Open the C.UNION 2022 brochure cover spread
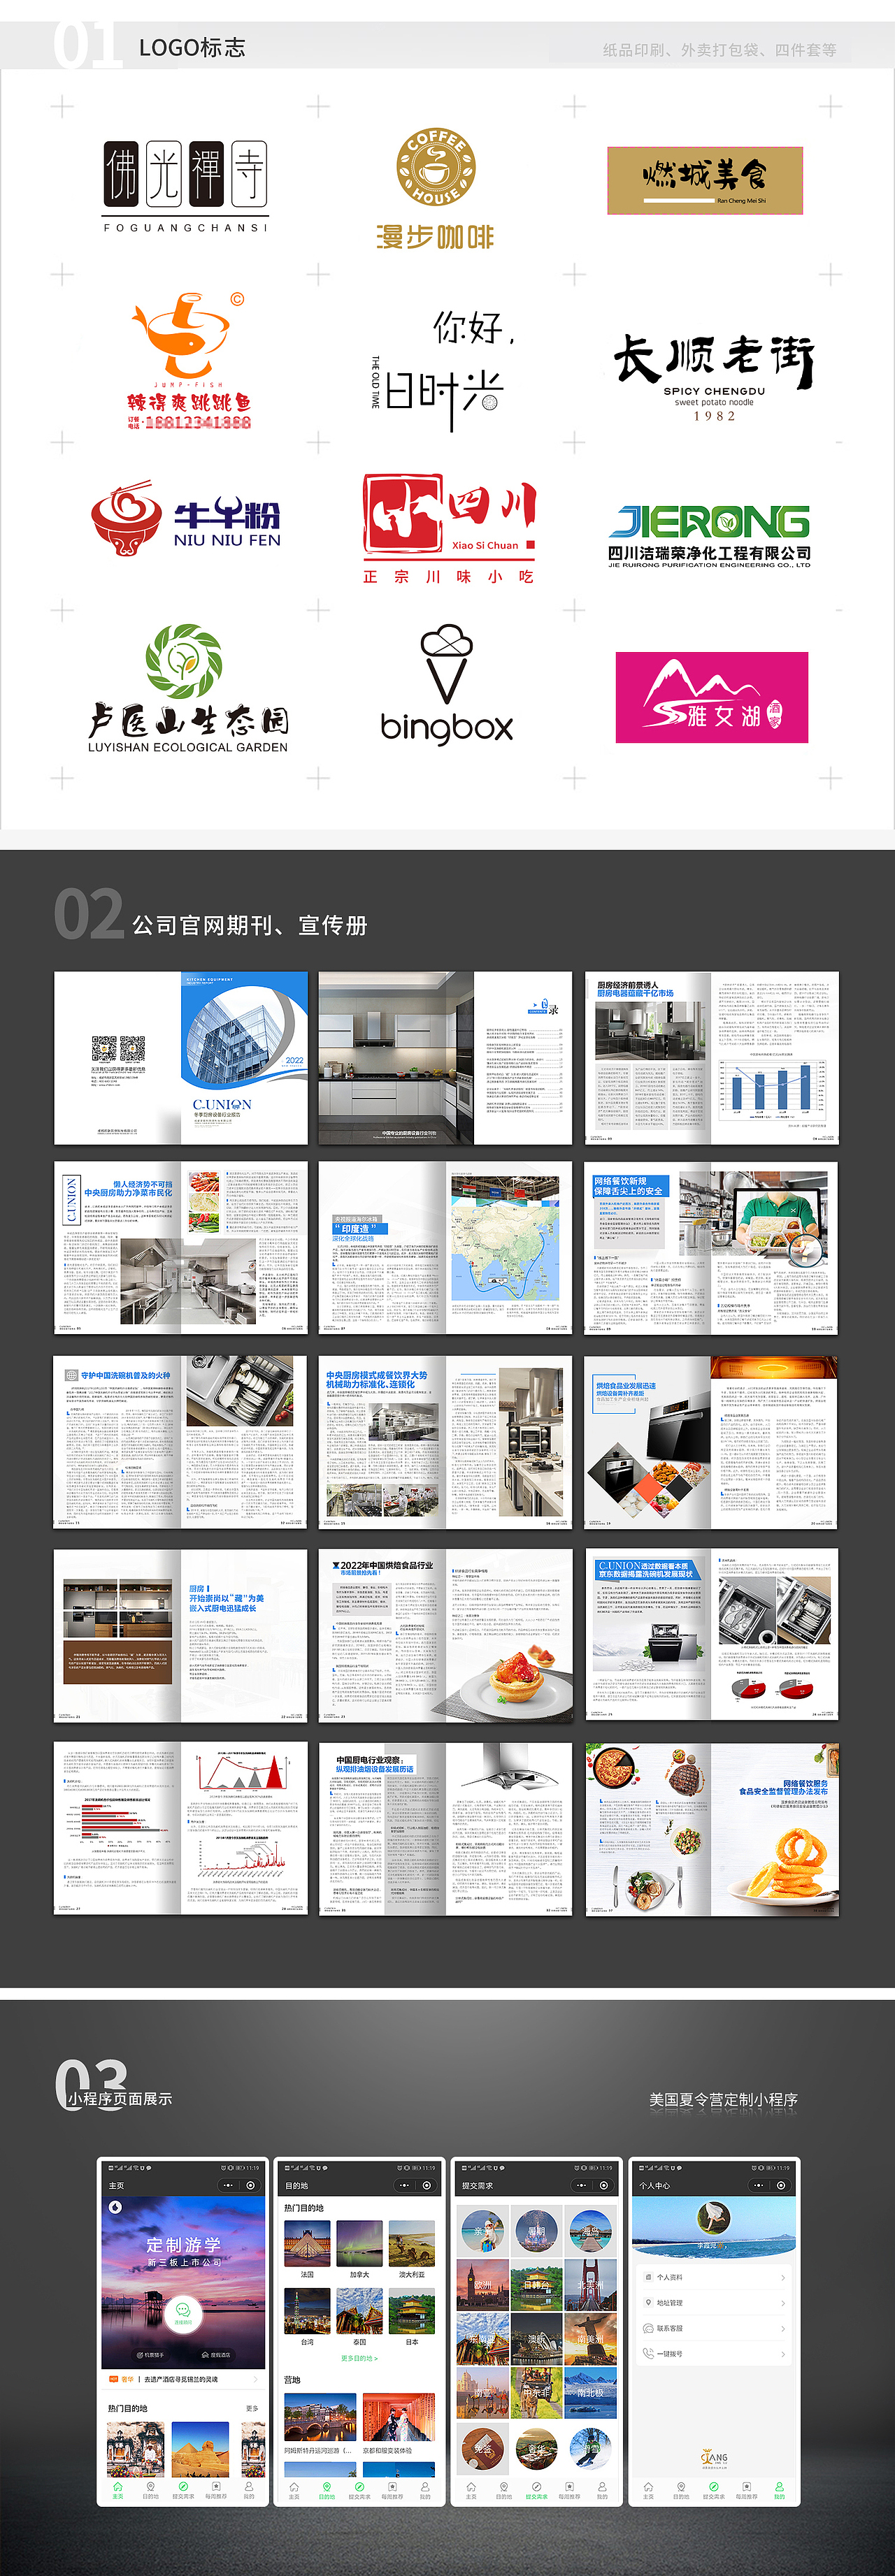 pyautogui.click(x=181, y=1058)
